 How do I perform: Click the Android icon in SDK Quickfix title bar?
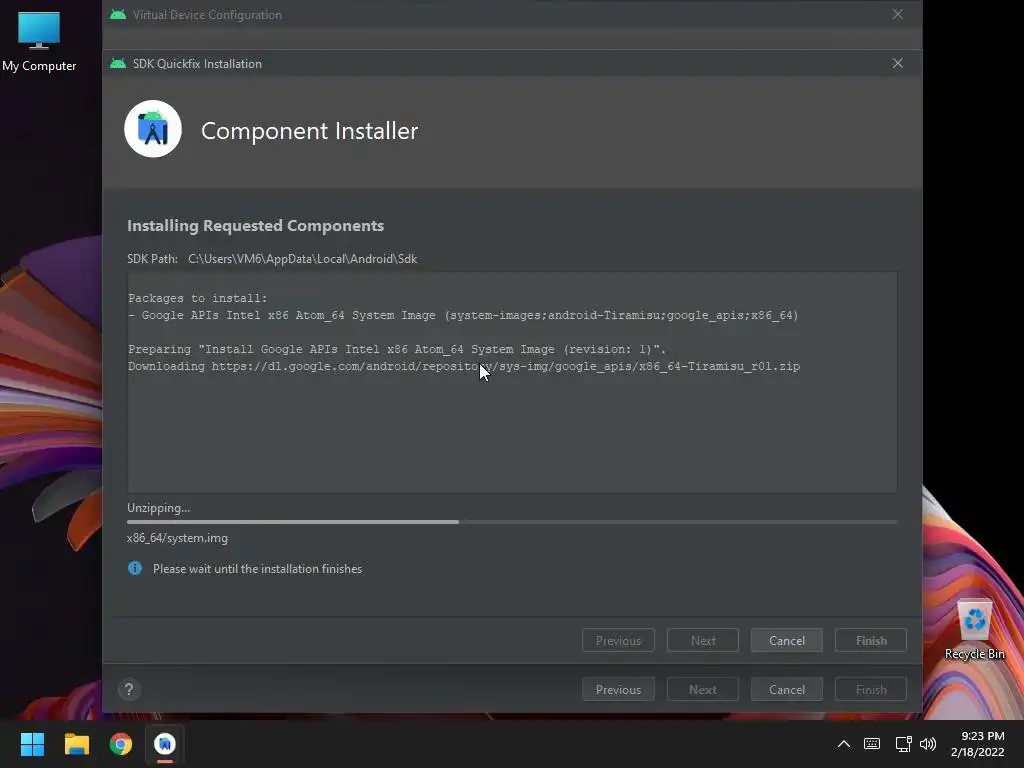pyautogui.click(x=118, y=63)
